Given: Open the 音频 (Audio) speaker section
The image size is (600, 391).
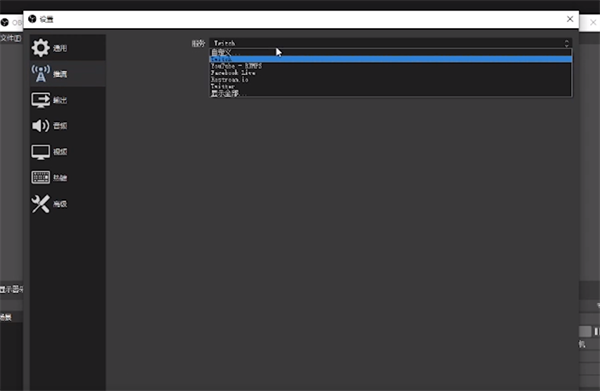Looking at the screenshot, I should 68,125.
